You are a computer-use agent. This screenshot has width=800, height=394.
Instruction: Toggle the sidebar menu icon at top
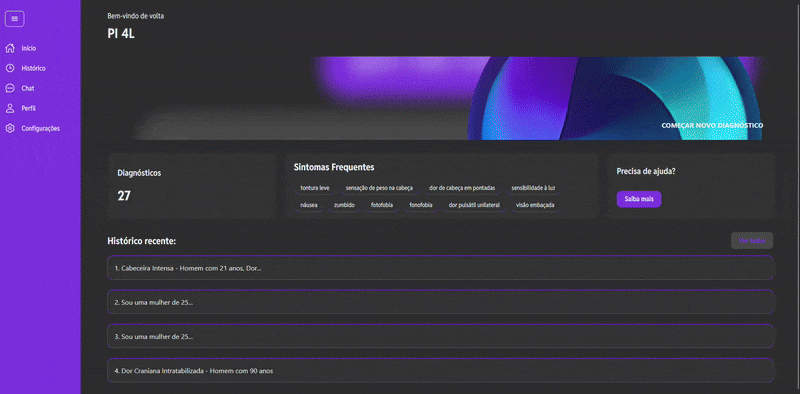pyautogui.click(x=15, y=19)
